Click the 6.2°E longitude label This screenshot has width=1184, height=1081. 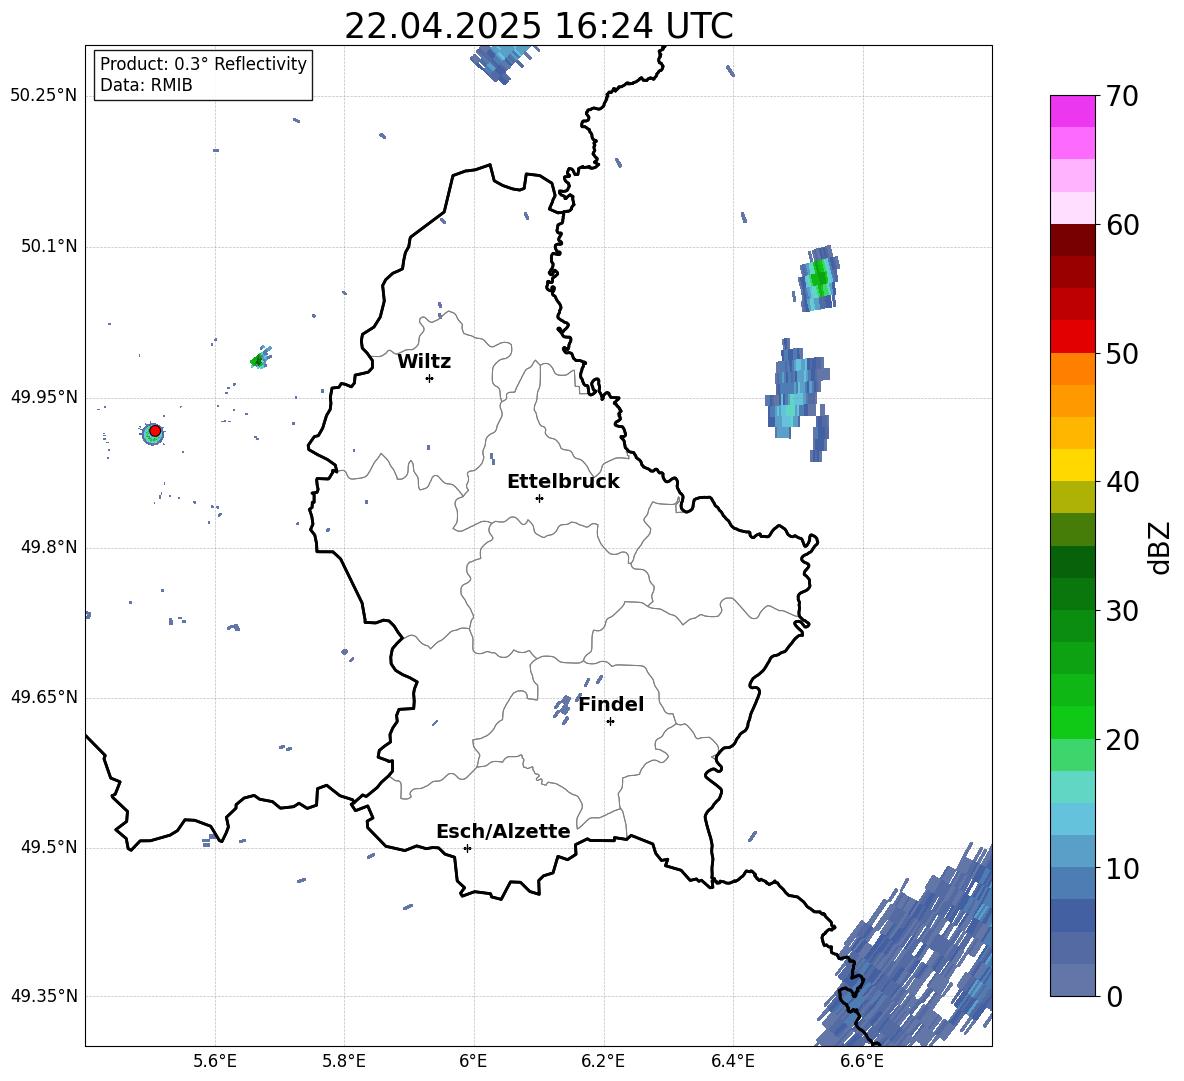(x=603, y=1061)
